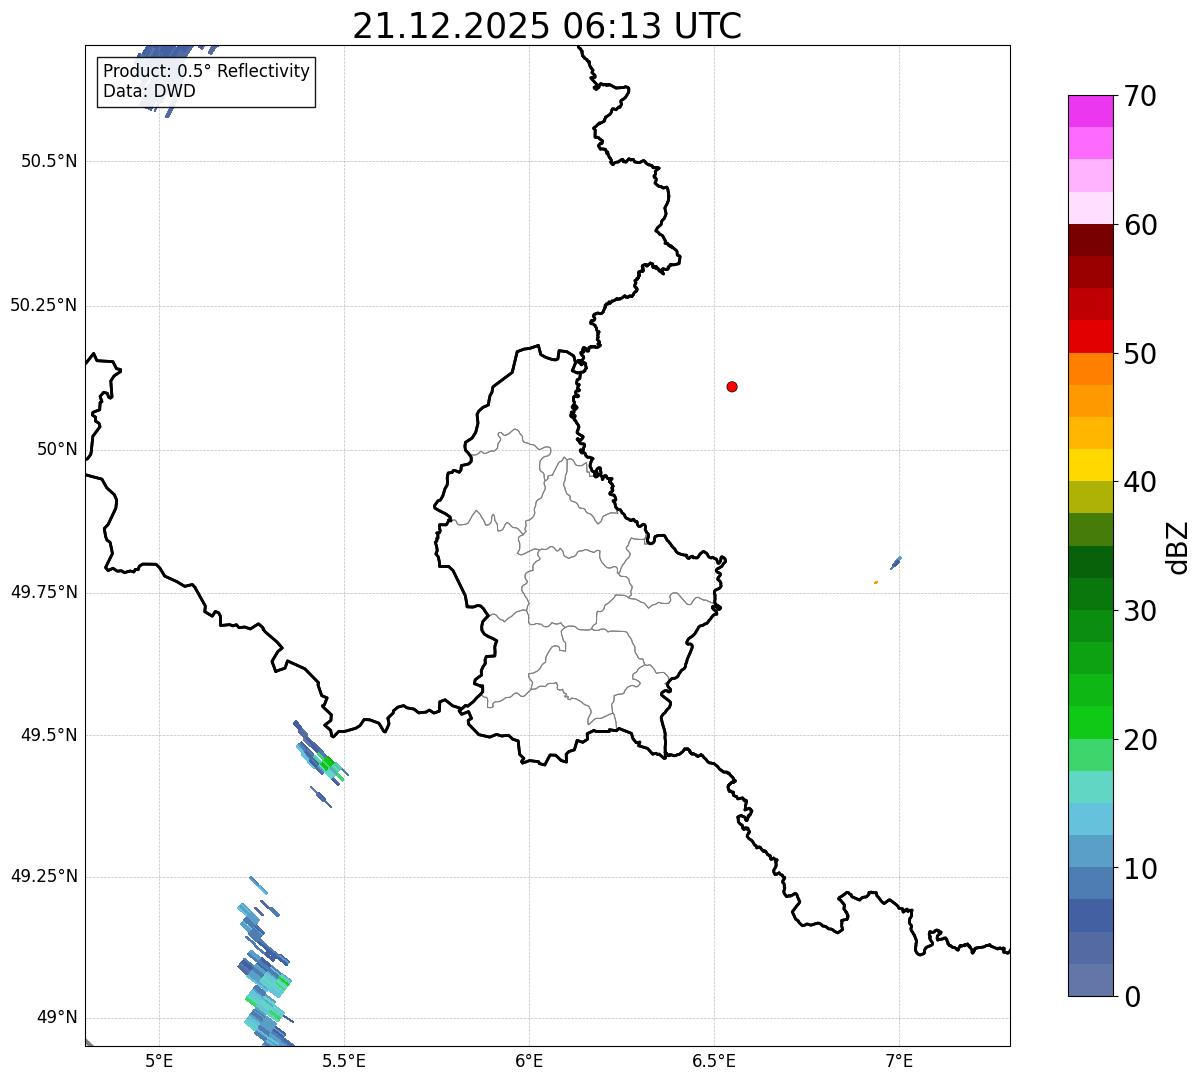The image size is (1202, 1081).
Task: Click the 5°E longitude label
Action: tap(159, 1060)
